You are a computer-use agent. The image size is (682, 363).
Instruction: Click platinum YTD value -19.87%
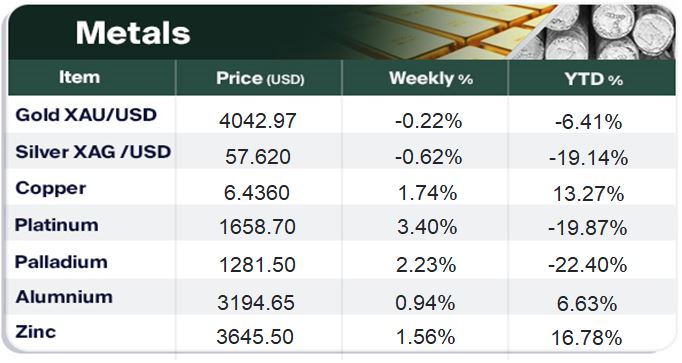(588, 228)
